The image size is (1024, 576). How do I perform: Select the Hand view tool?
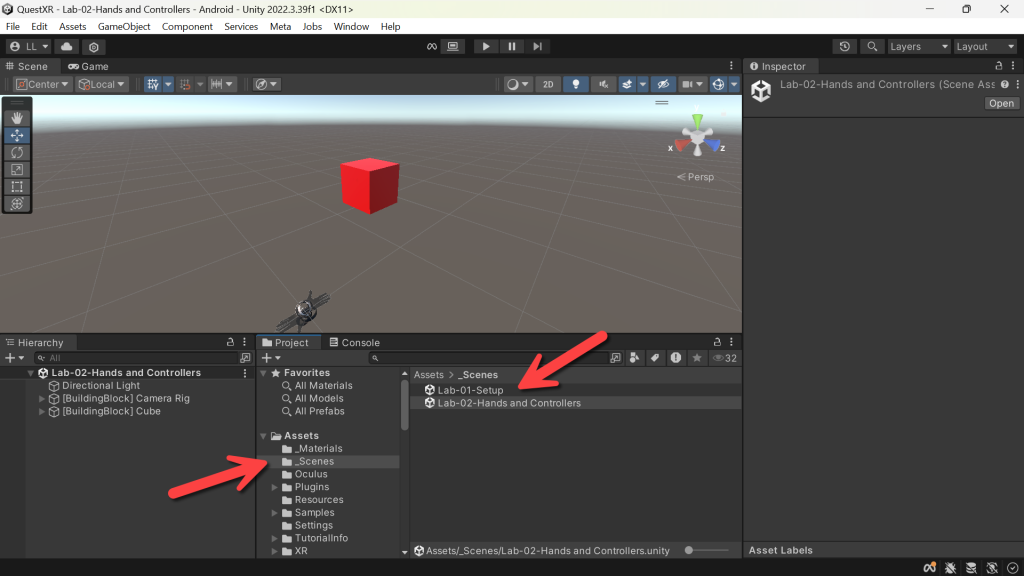(x=17, y=118)
